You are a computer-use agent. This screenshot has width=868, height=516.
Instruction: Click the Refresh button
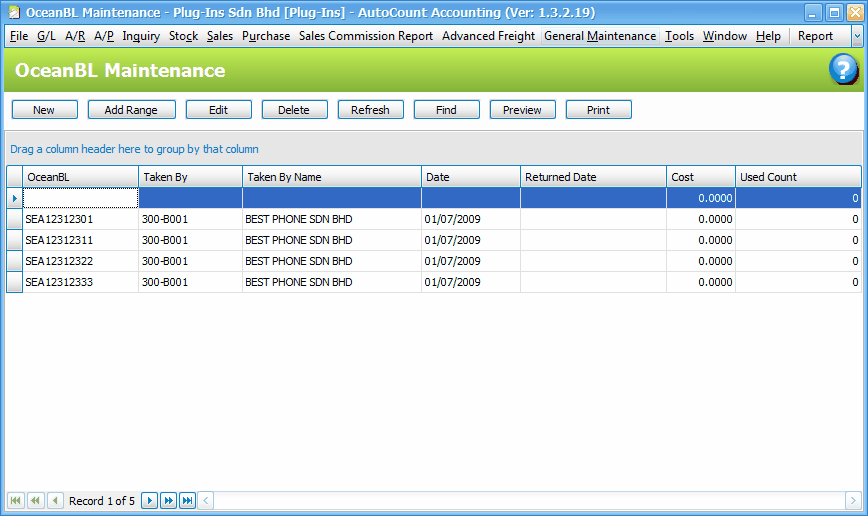pos(370,110)
